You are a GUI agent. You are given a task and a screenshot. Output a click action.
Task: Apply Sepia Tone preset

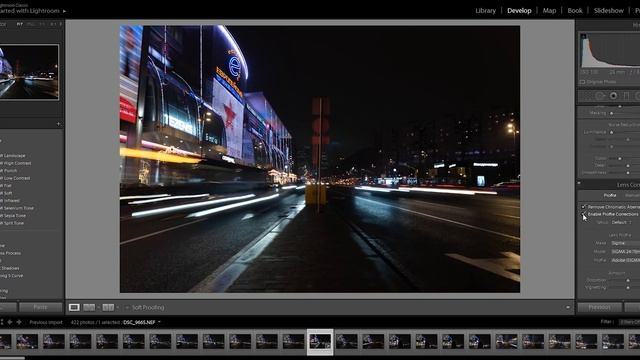click(13, 216)
